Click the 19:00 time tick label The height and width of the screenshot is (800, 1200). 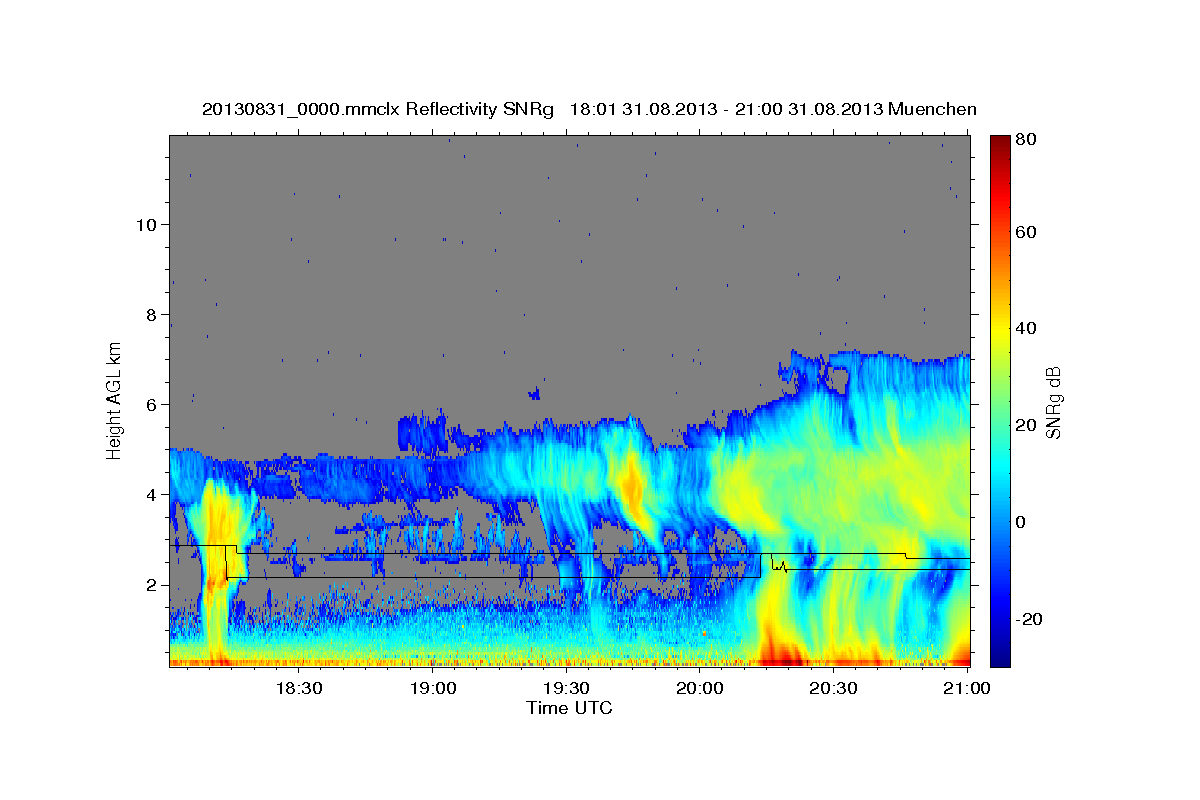[x=433, y=689]
